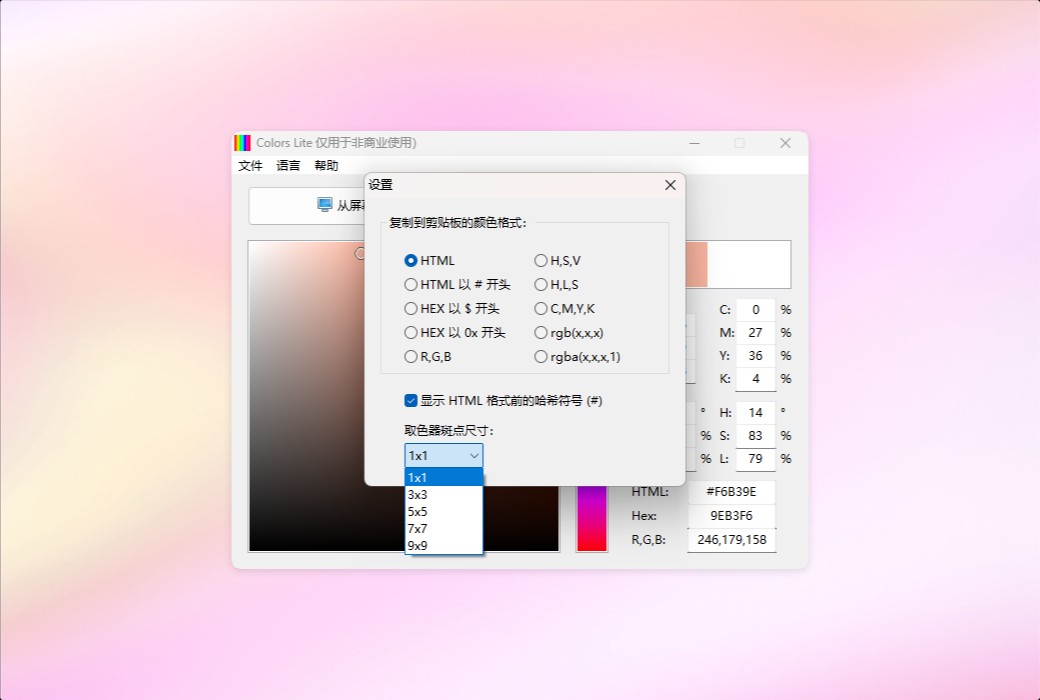The width and height of the screenshot is (1040, 700).
Task: Uncheck 显示 HTML 格式前的哈希符号 option
Action: pos(411,400)
